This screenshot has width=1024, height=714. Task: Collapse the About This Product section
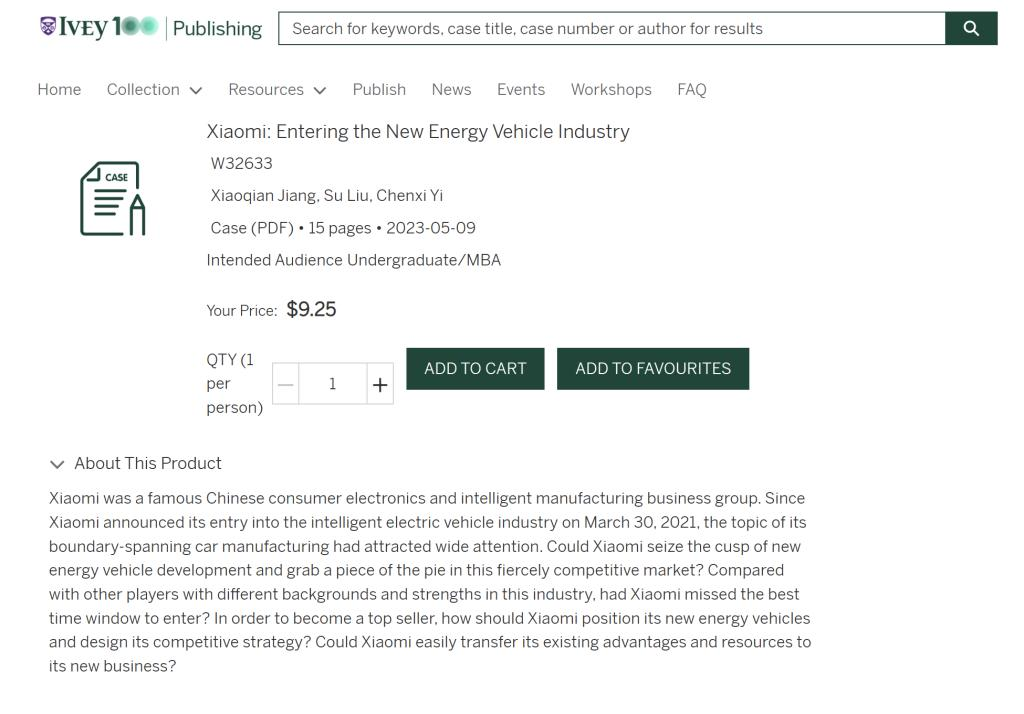click(57, 464)
